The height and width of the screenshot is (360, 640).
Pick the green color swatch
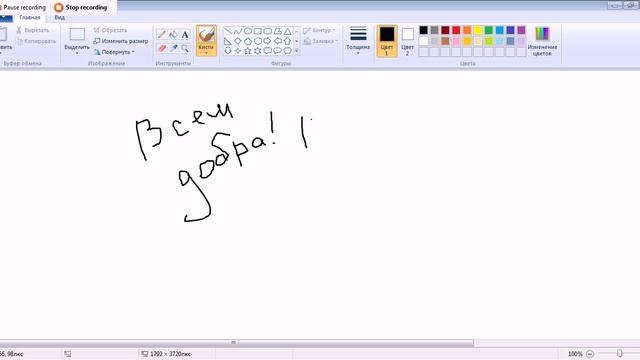pyautogui.click(x=489, y=30)
